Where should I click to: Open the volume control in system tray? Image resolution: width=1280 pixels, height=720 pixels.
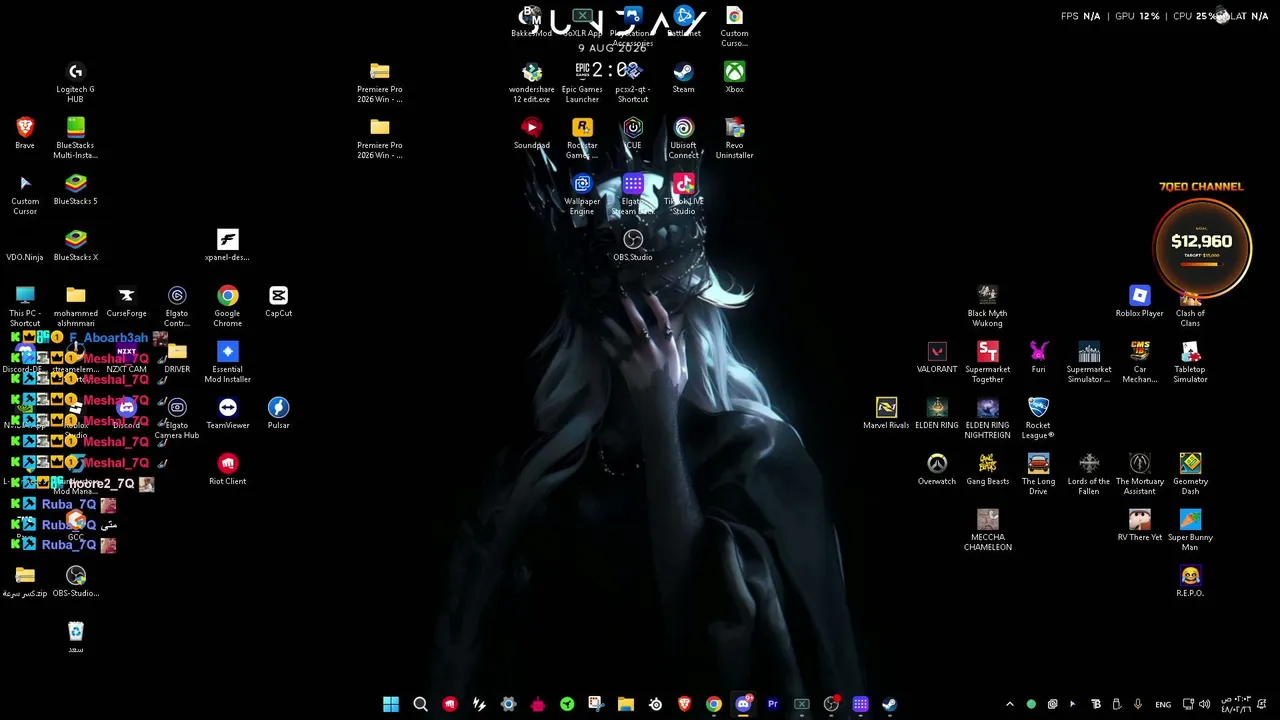click(x=1206, y=704)
